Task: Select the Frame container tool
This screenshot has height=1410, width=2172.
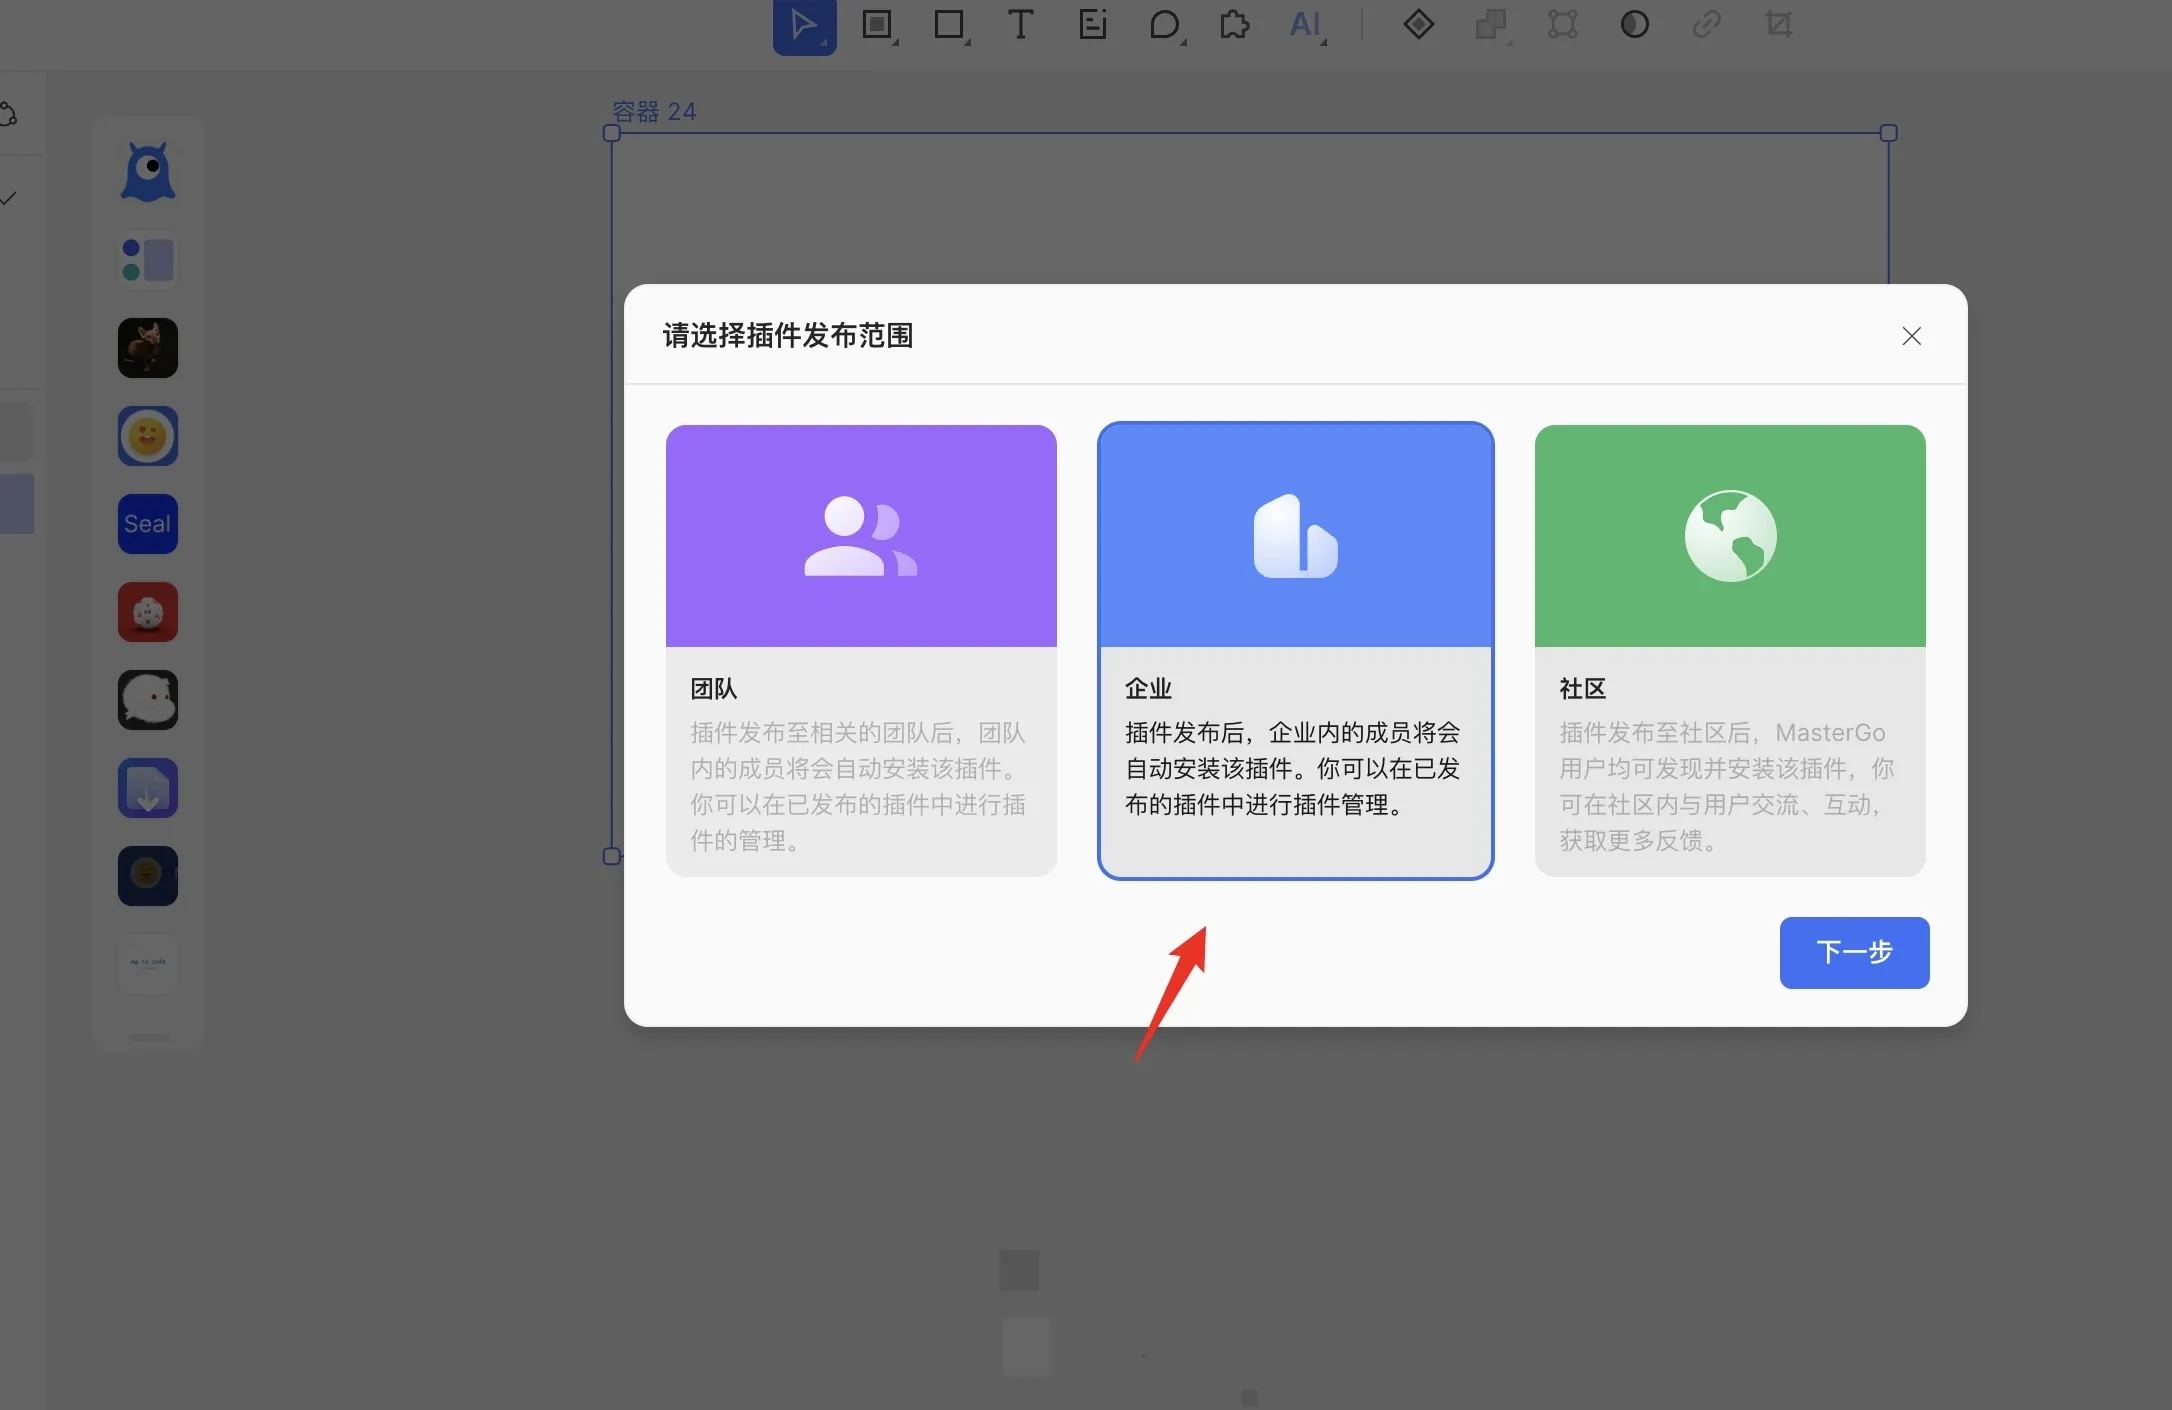Action: (876, 24)
